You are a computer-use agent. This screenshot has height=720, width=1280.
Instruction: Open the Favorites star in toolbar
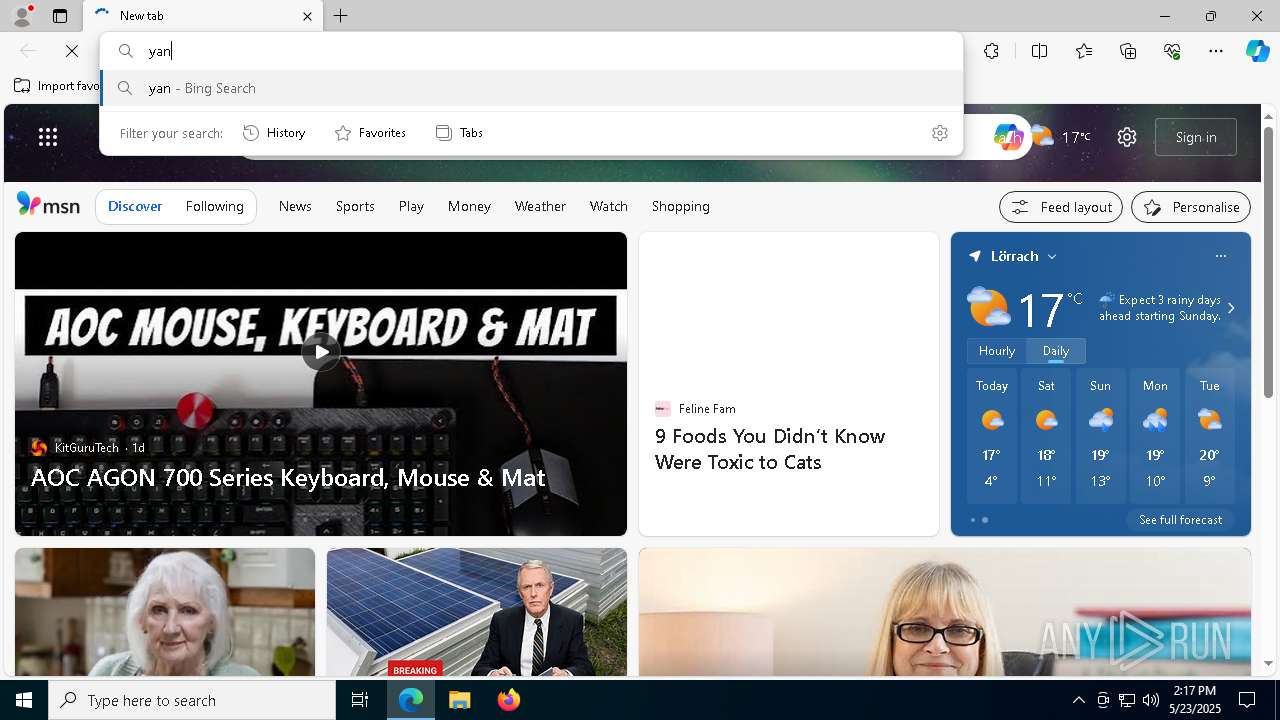point(1084,51)
